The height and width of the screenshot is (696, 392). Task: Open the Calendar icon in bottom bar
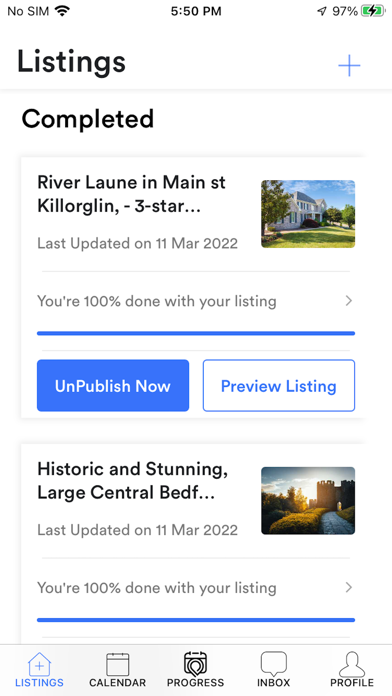pyautogui.click(x=118, y=664)
